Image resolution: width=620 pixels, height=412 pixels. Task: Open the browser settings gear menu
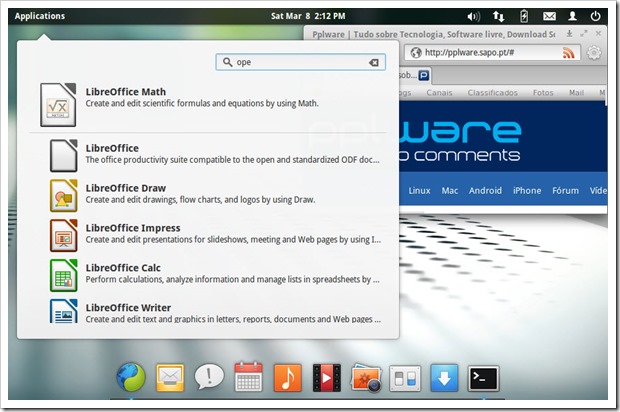click(594, 53)
